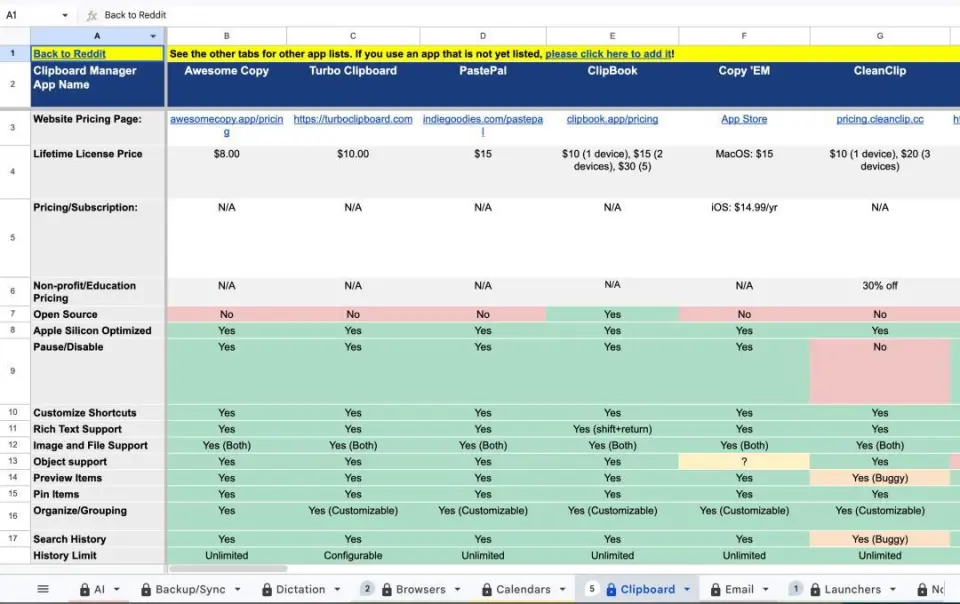Select 'Yes (Buggy)' in Preview Items row
960x604 pixels.
coord(880,478)
